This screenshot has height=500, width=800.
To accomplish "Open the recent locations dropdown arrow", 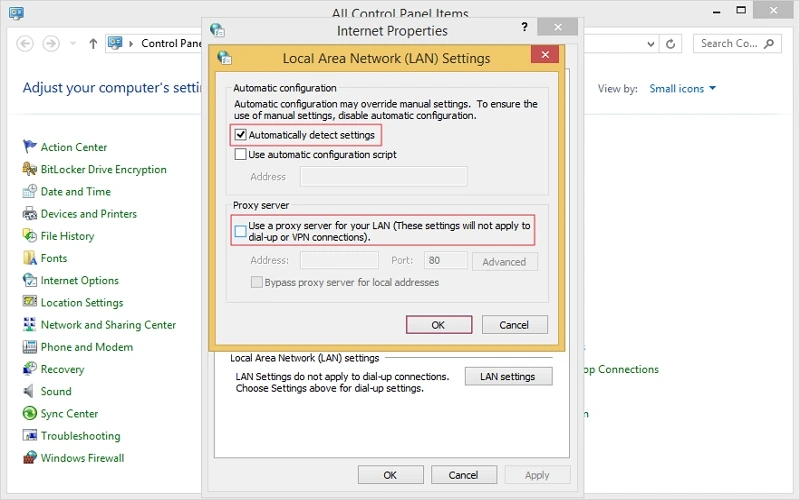I will point(73,44).
